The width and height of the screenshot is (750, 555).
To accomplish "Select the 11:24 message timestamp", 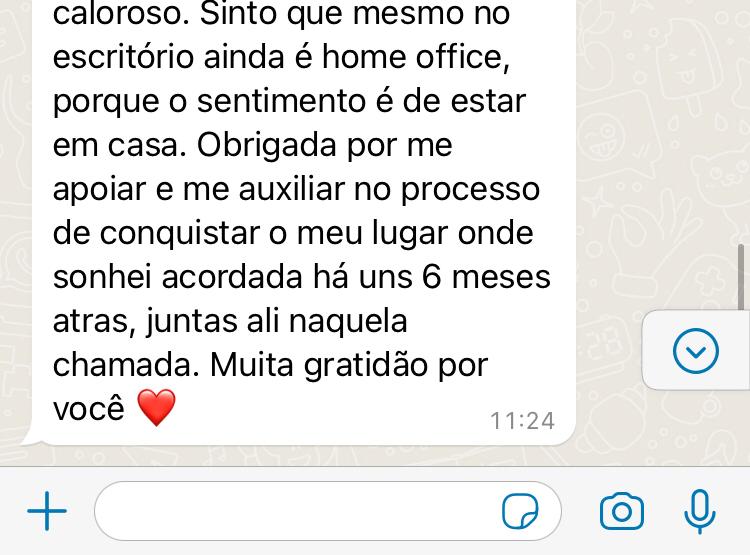I will click(x=522, y=422).
